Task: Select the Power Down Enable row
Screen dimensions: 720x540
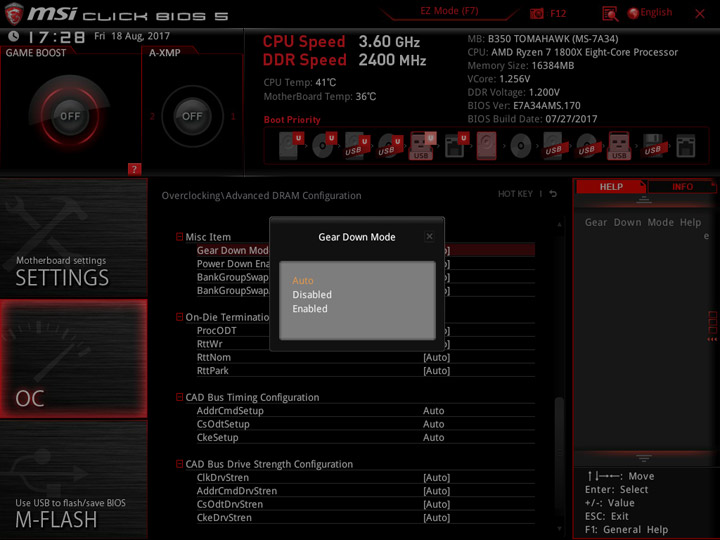Action: pyautogui.click(x=366, y=264)
